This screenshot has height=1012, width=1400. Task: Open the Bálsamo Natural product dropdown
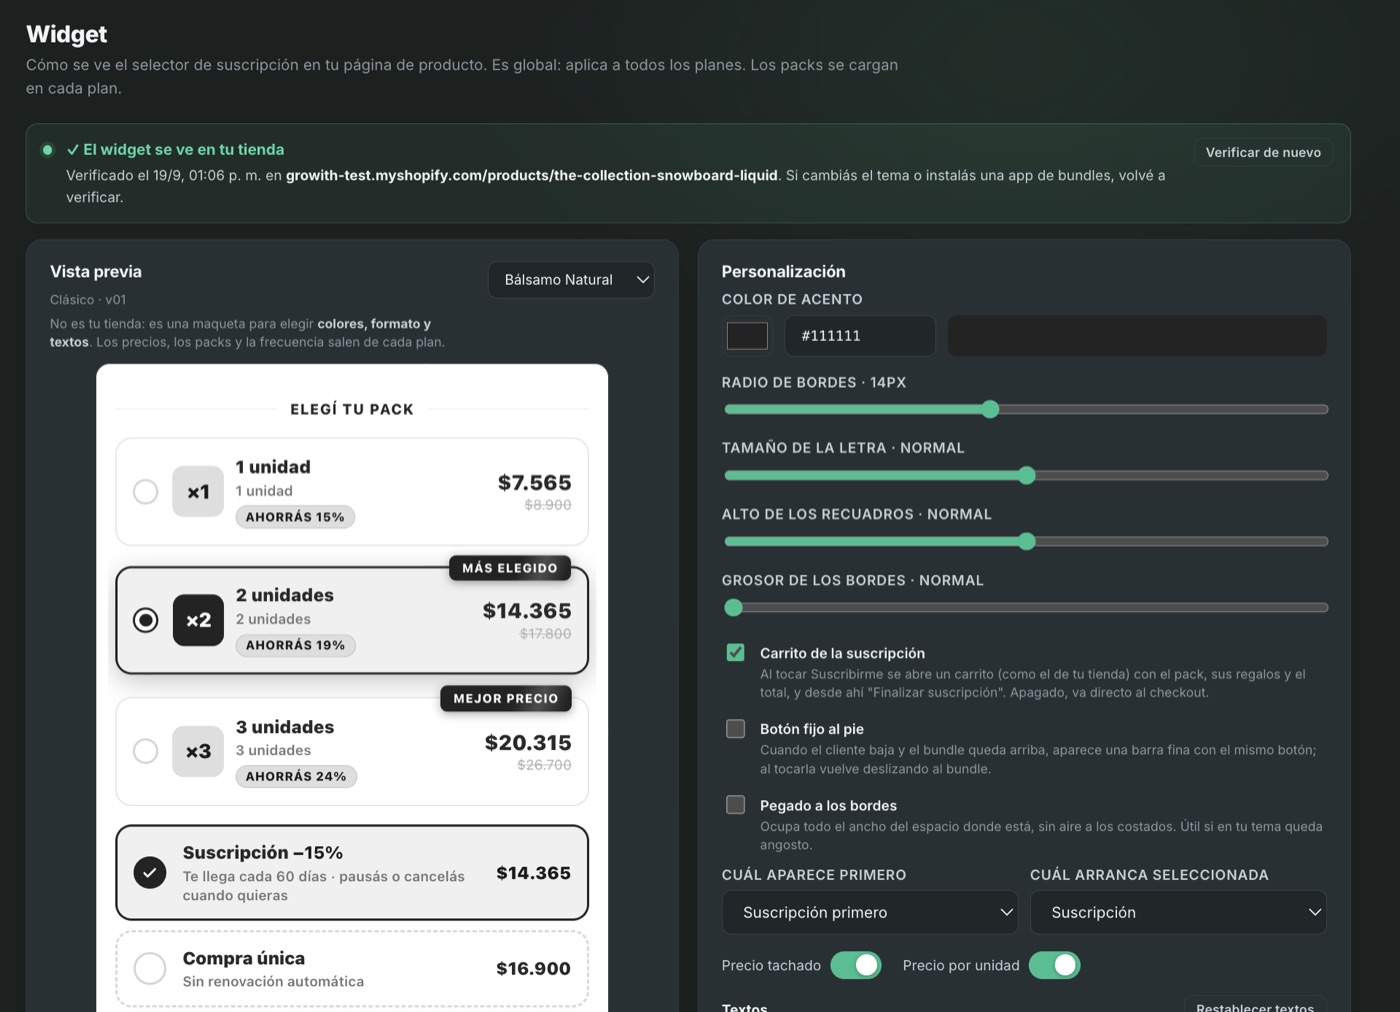(571, 280)
